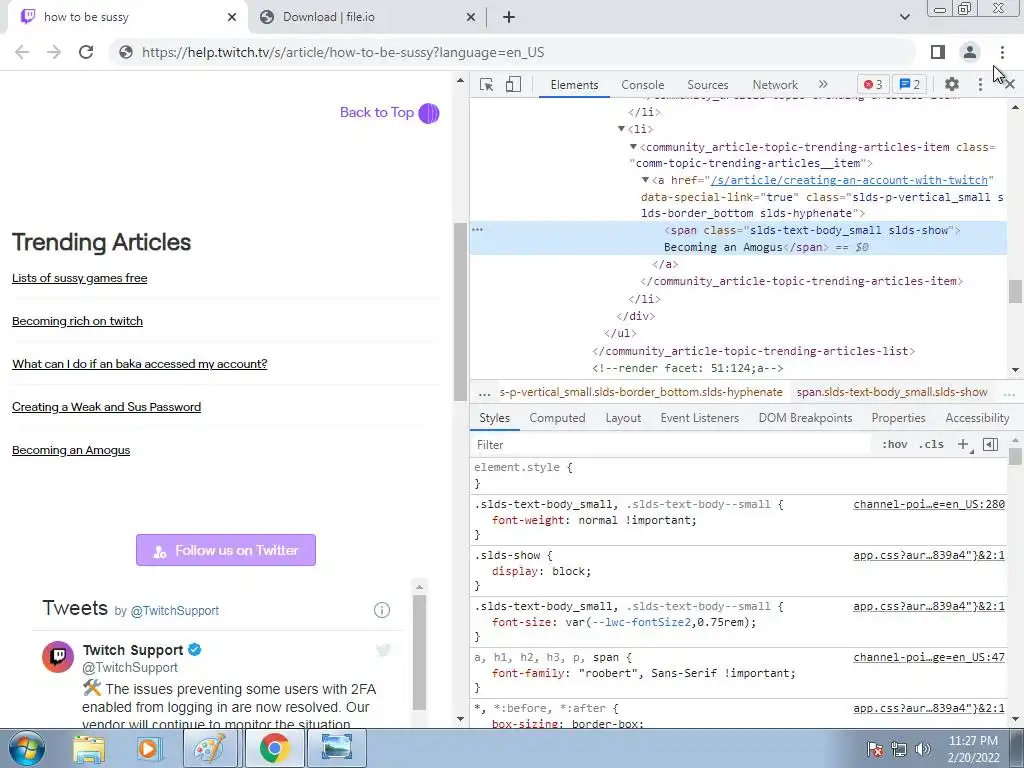
Task: Toggle the .cls class editor
Action: pyautogui.click(x=931, y=444)
